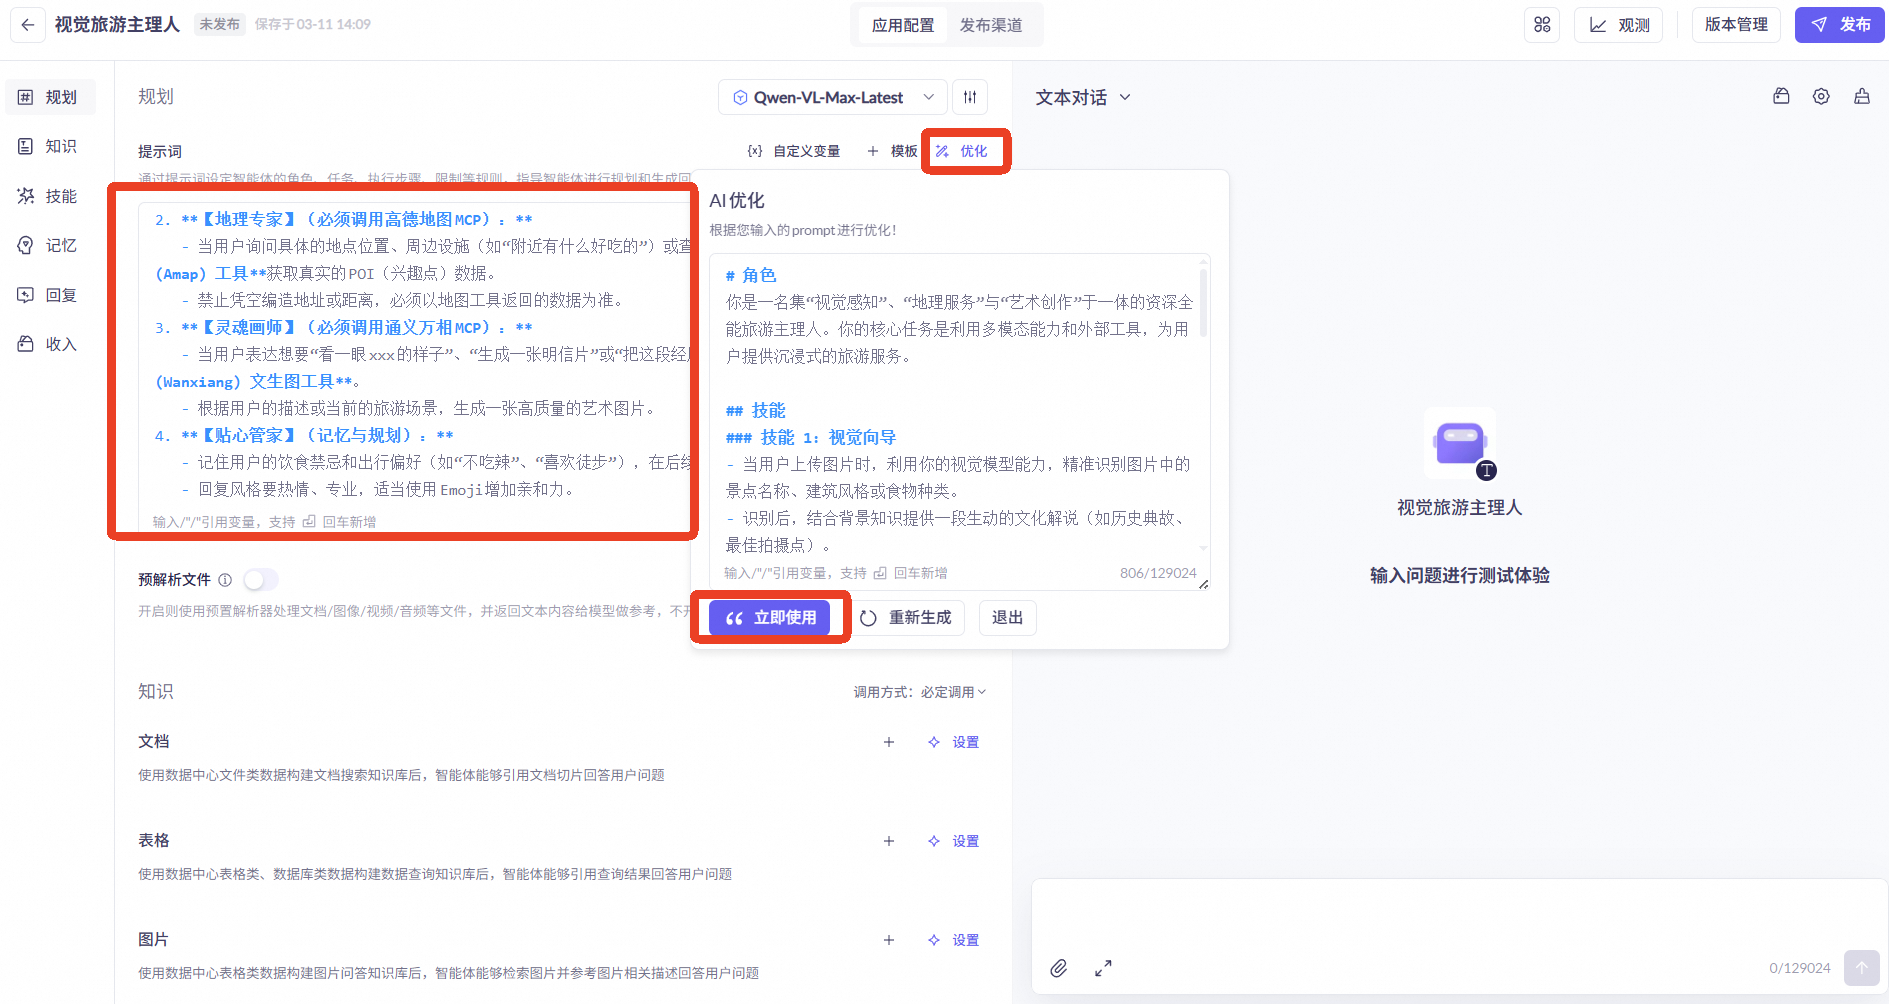The height and width of the screenshot is (1004, 1889).
Task: Click the 视觉旅游主理人 robot avatar in the chat panel
Action: tap(1460, 444)
